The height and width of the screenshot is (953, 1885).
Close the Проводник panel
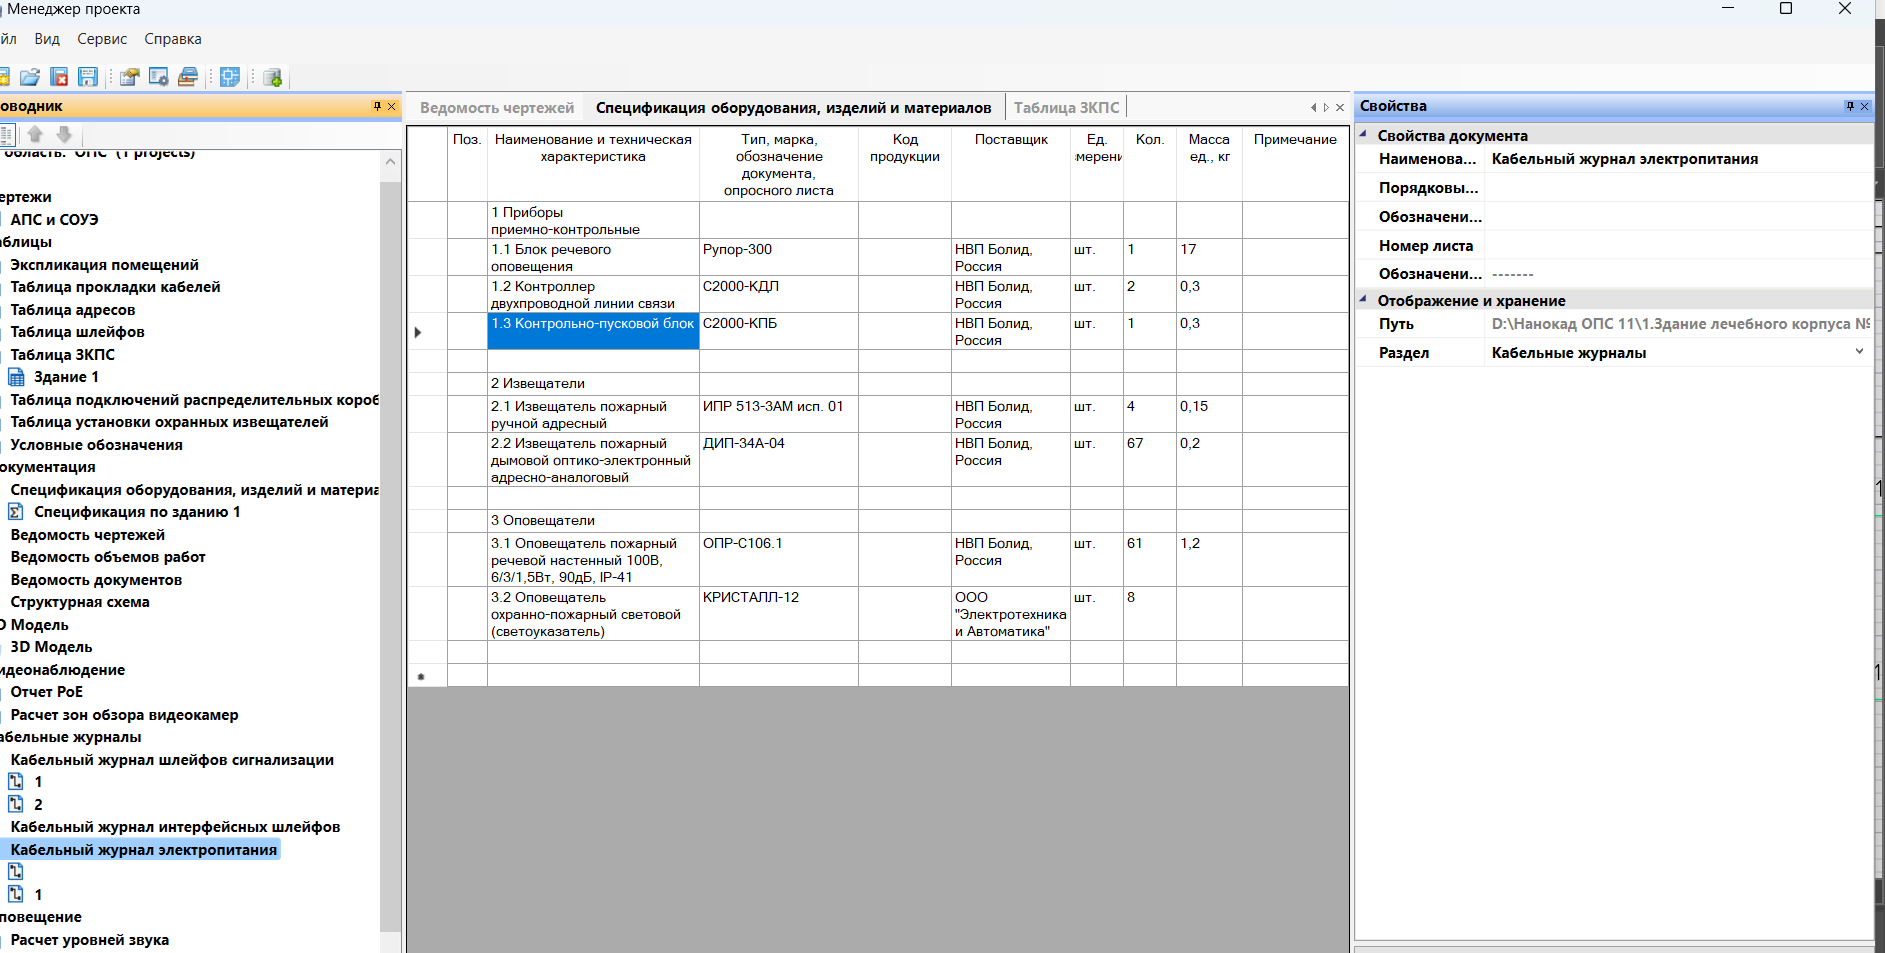click(391, 106)
